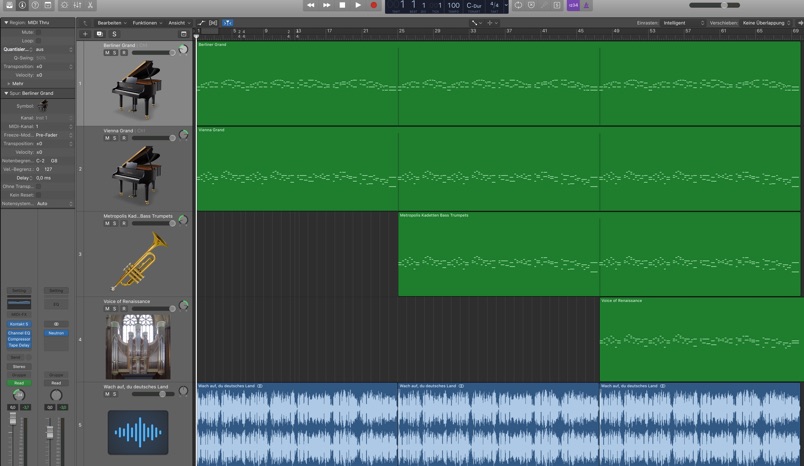This screenshot has height=466, width=804.
Task: Click the trumpet track icon
Action: pyautogui.click(x=138, y=260)
